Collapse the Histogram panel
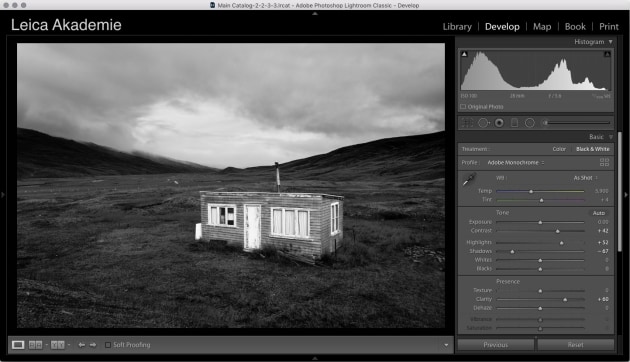The width and height of the screenshot is (630, 362). tap(610, 42)
